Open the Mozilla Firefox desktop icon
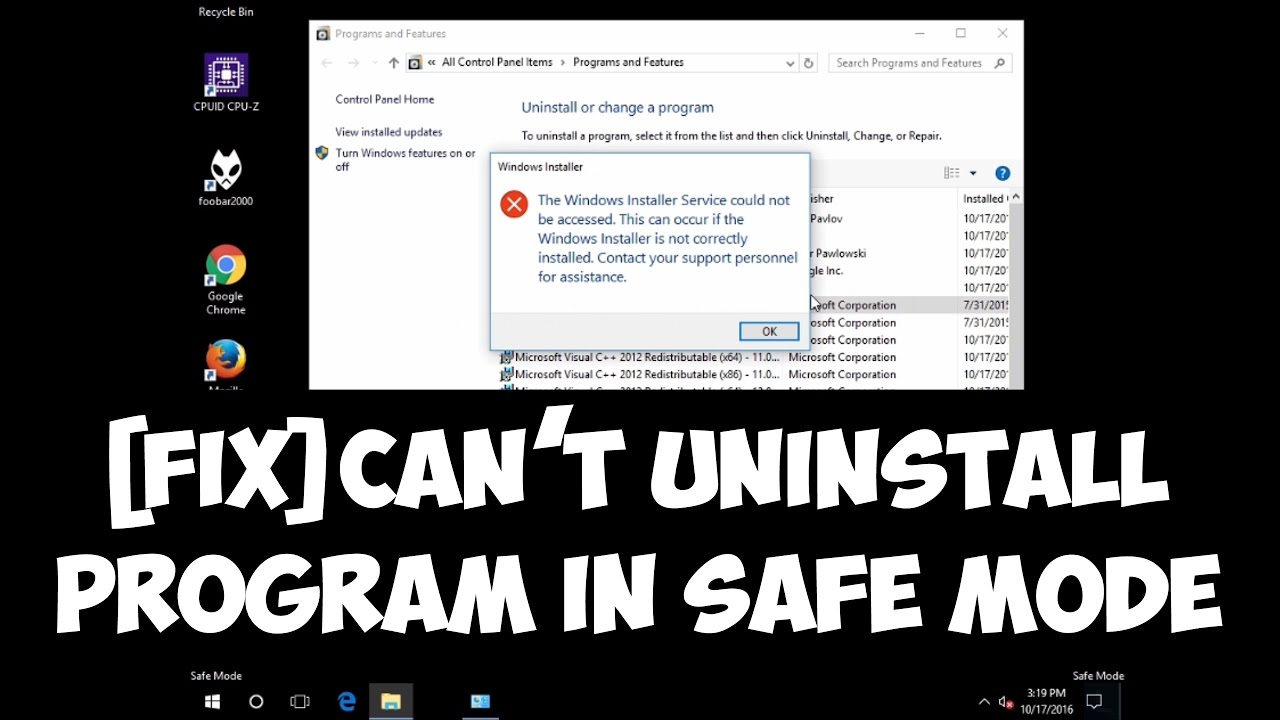1280x720 pixels. pos(226,365)
